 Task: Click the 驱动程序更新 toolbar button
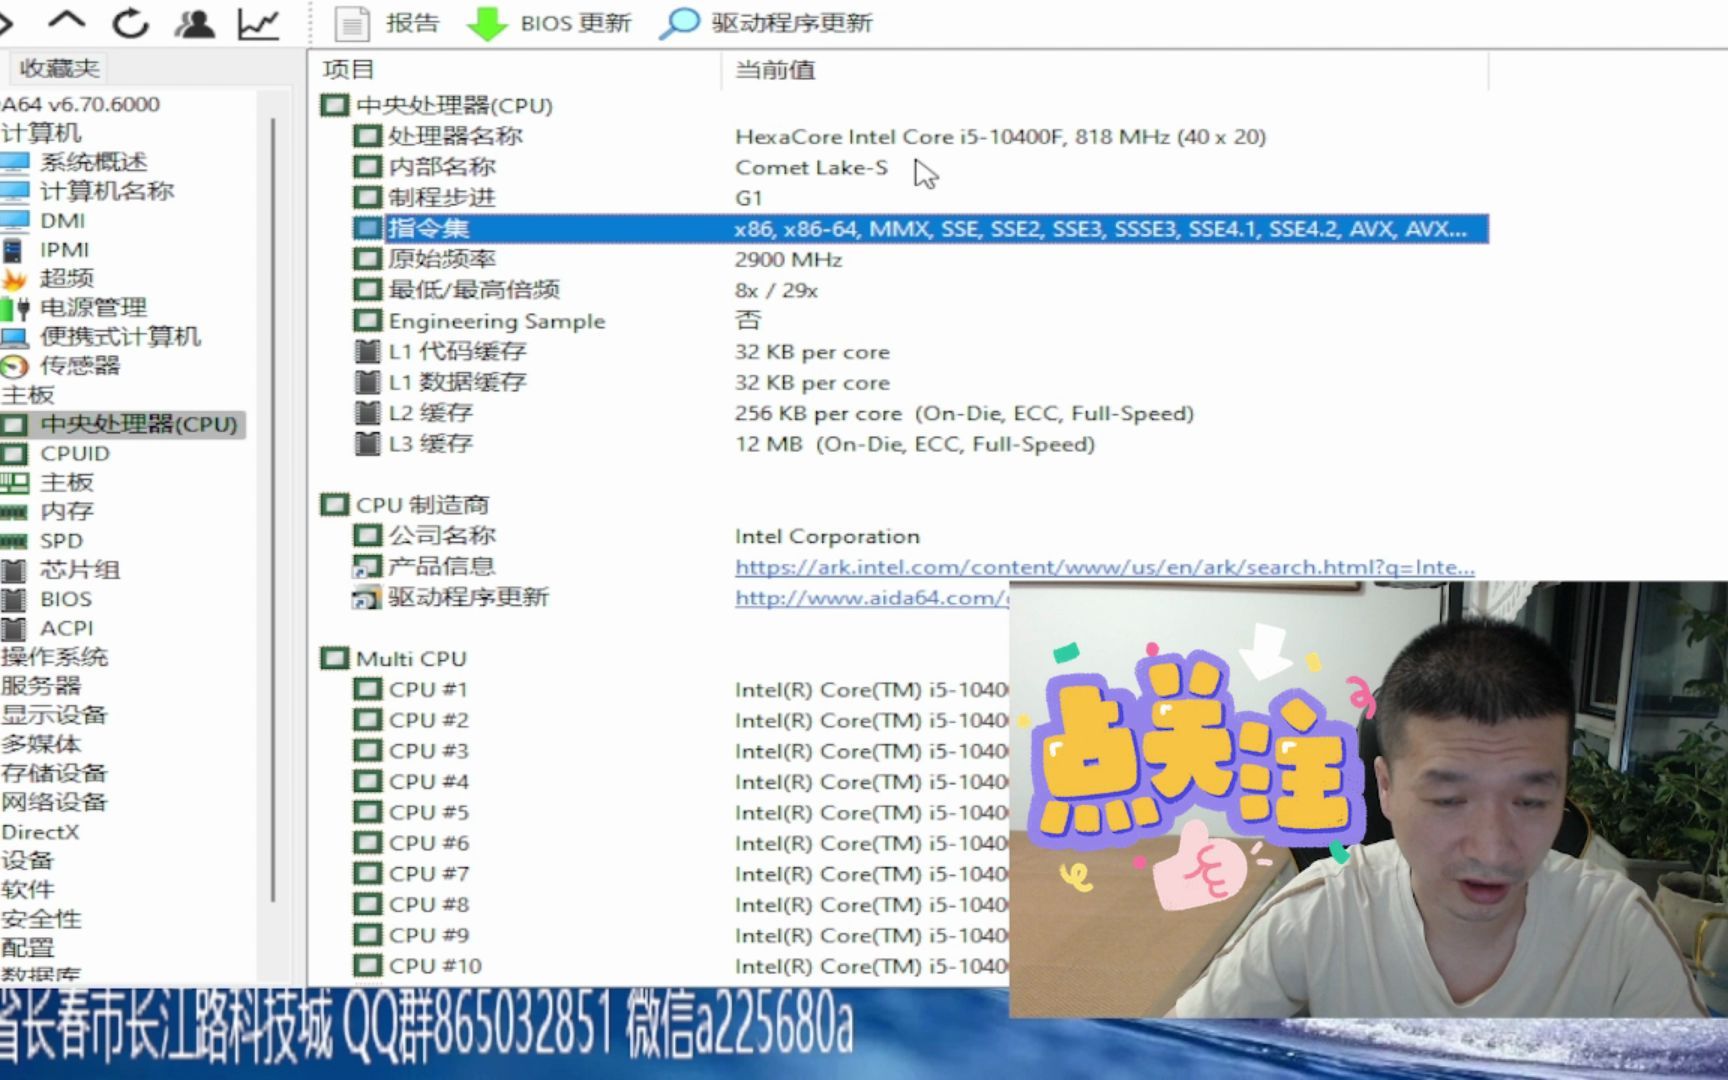click(x=766, y=23)
